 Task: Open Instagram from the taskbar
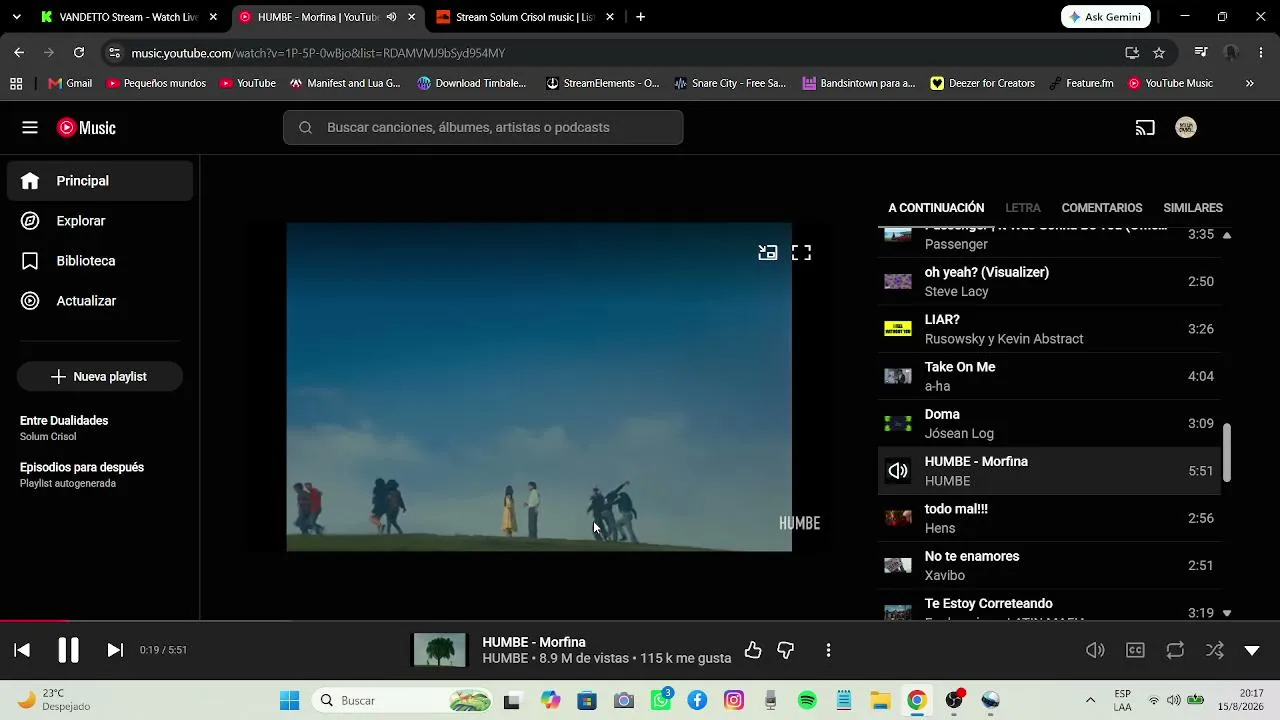pyautogui.click(x=734, y=700)
